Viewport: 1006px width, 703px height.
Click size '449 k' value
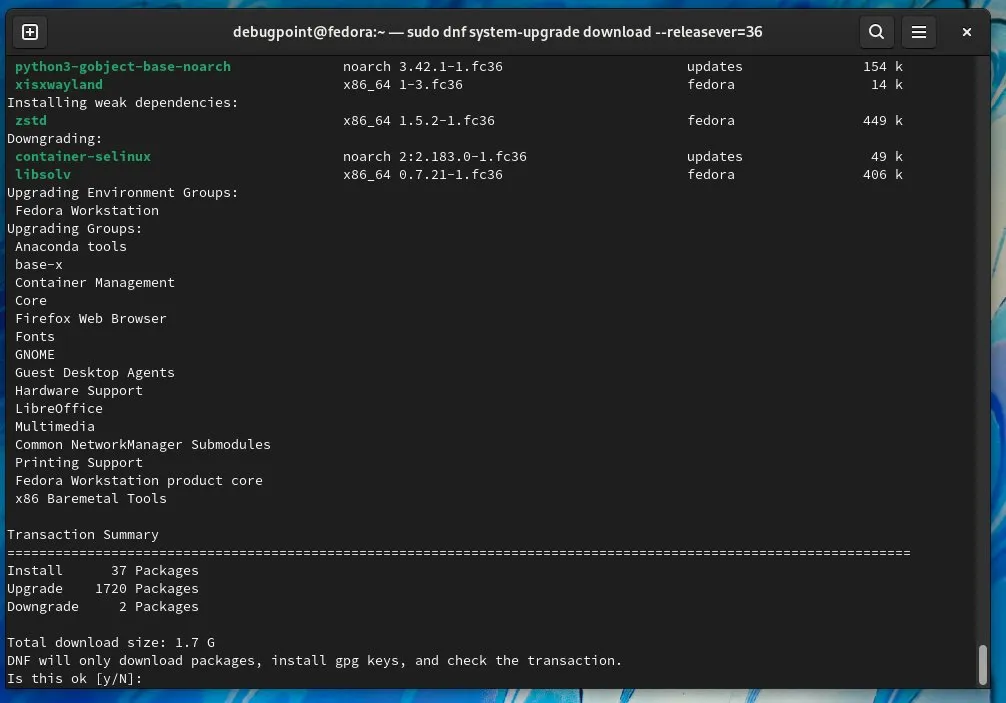coord(883,121)
